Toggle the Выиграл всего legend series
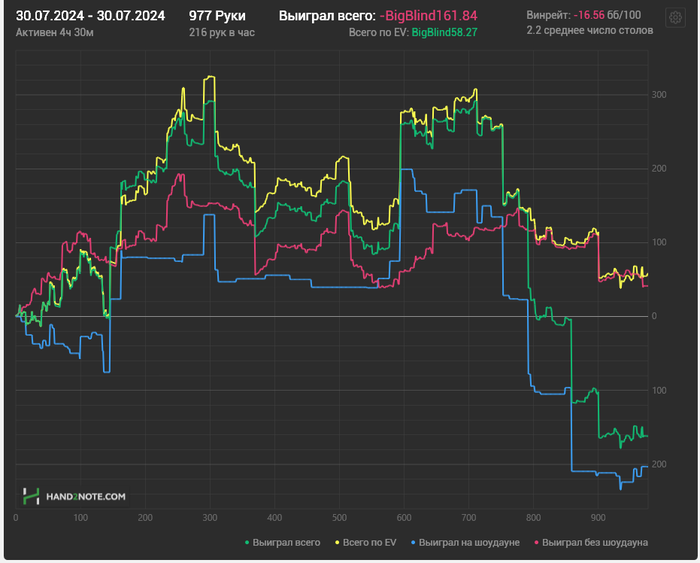This screenshot has width=700, height=563. [287, 543]
